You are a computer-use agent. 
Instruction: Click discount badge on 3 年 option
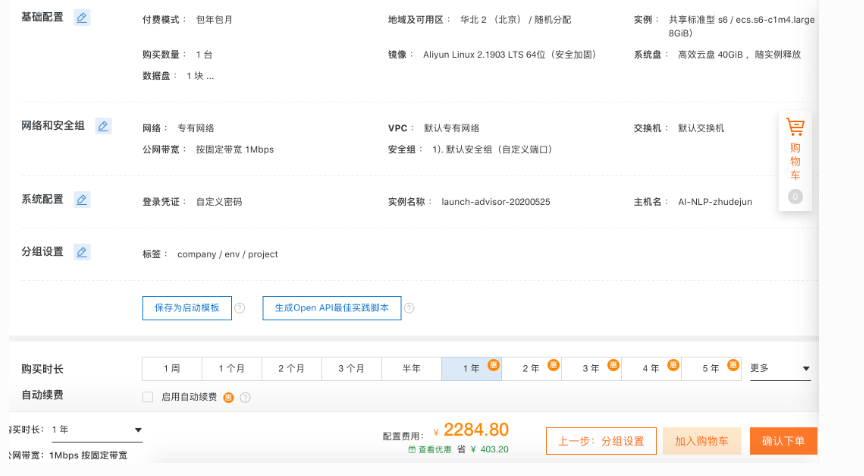pos(613,365)
